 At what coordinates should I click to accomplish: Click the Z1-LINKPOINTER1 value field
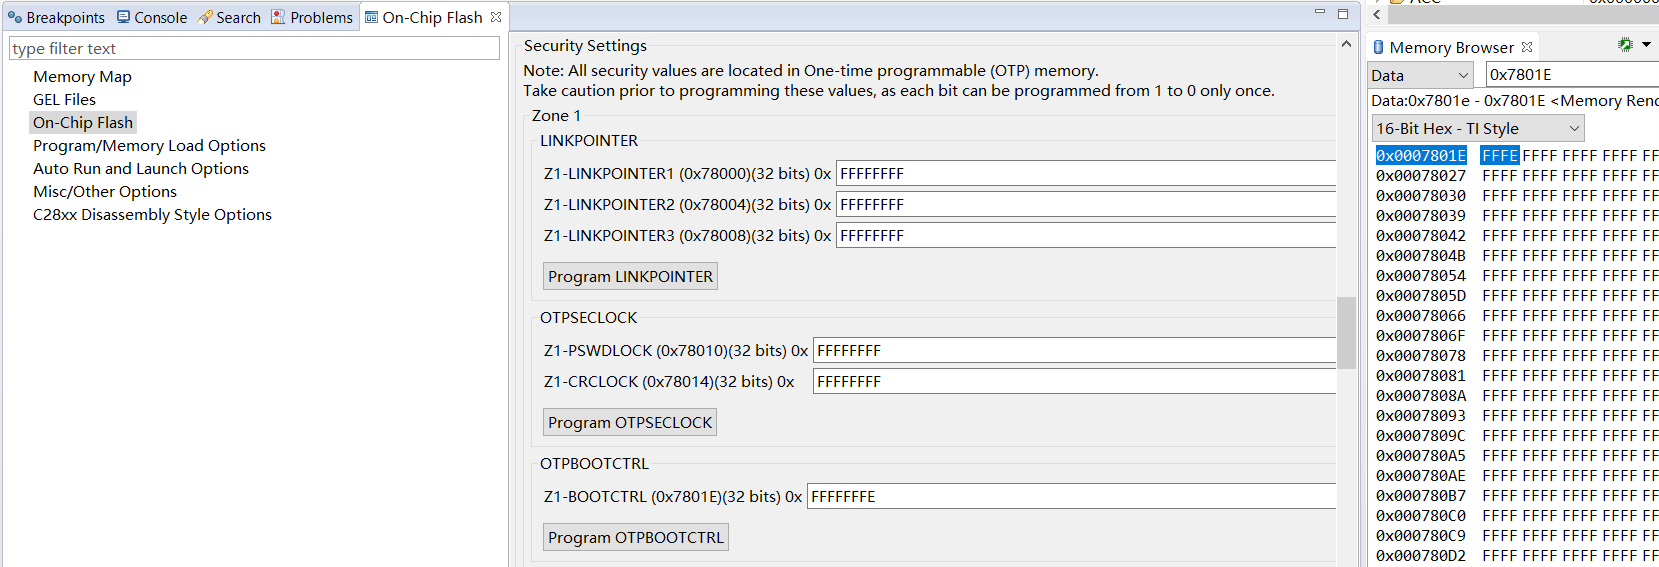pyautogui.click(x=1085, y=174)
